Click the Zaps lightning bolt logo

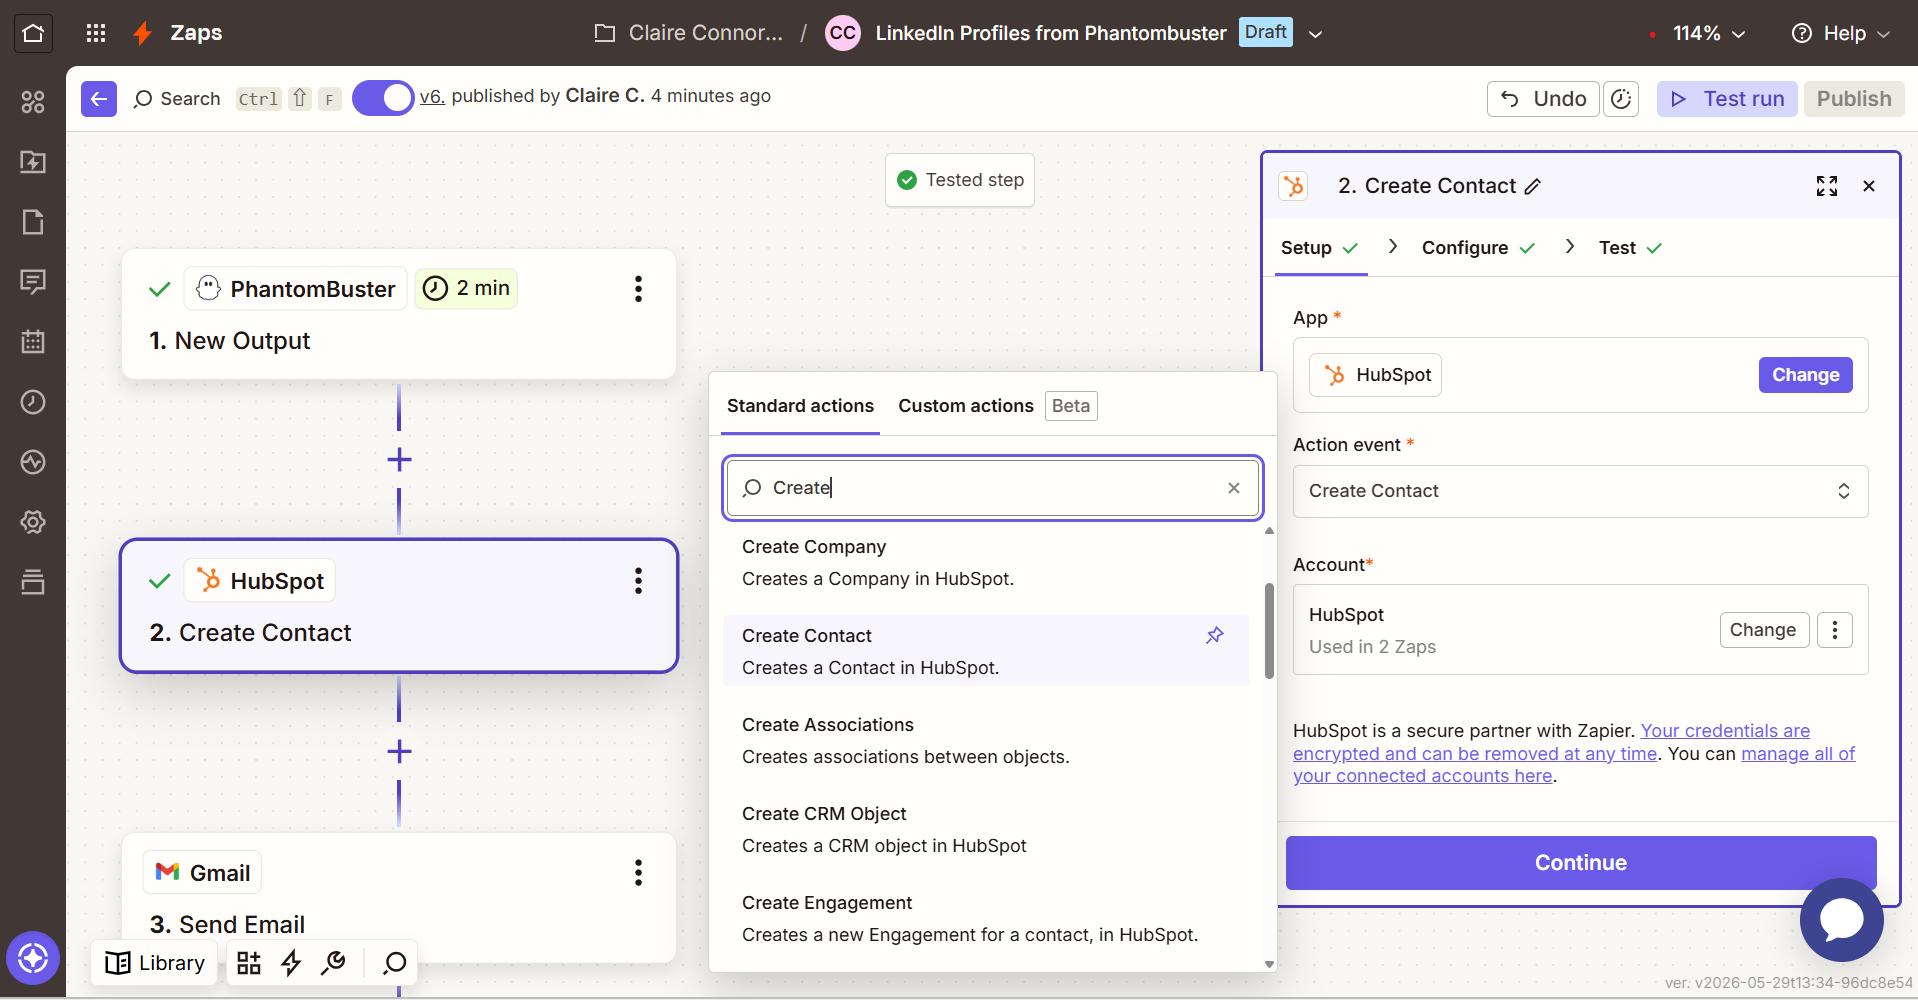(x=143, y=33)
